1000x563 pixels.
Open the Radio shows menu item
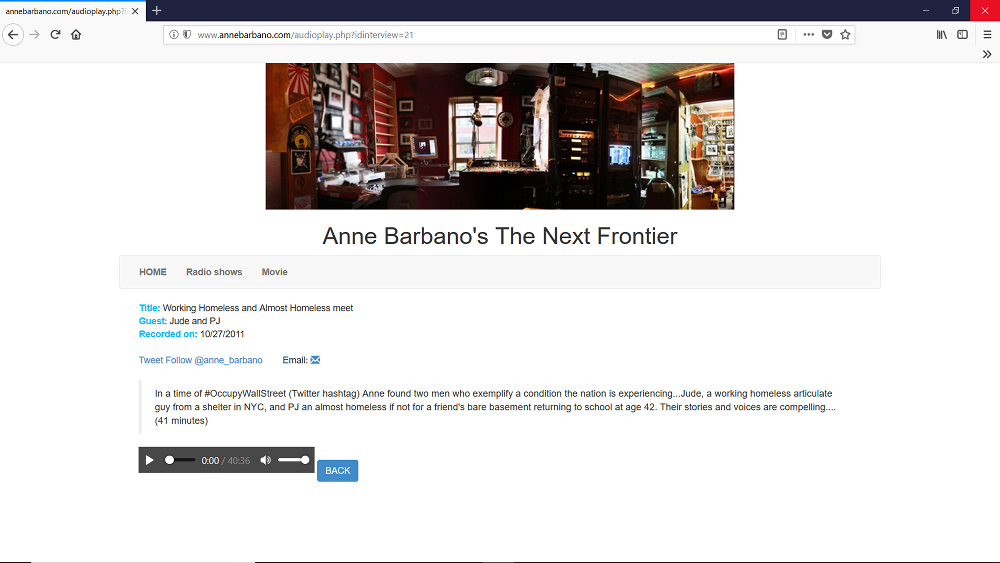(x=214, y=272)
